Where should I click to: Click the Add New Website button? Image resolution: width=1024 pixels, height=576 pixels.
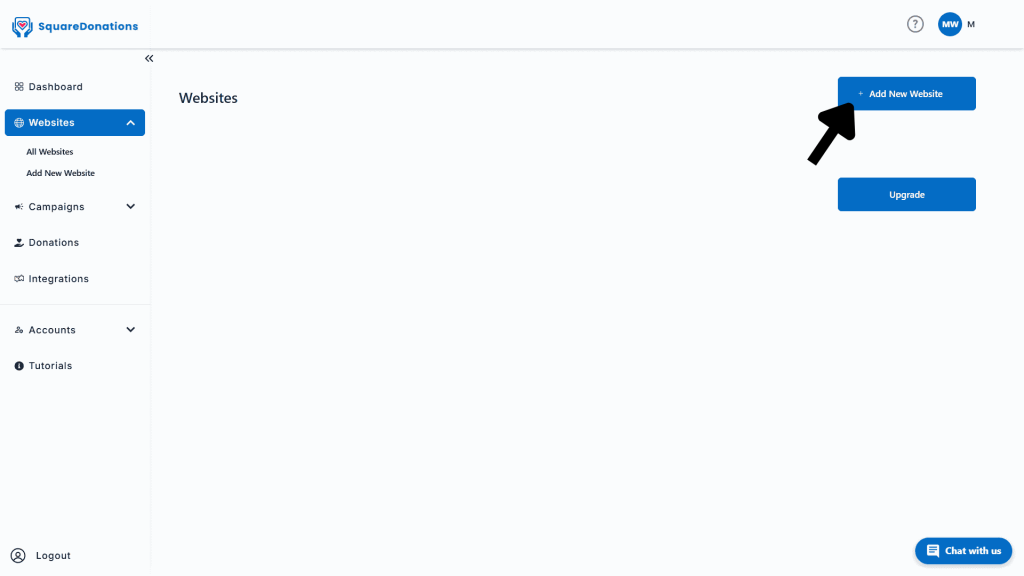click(x=906, y=94)
